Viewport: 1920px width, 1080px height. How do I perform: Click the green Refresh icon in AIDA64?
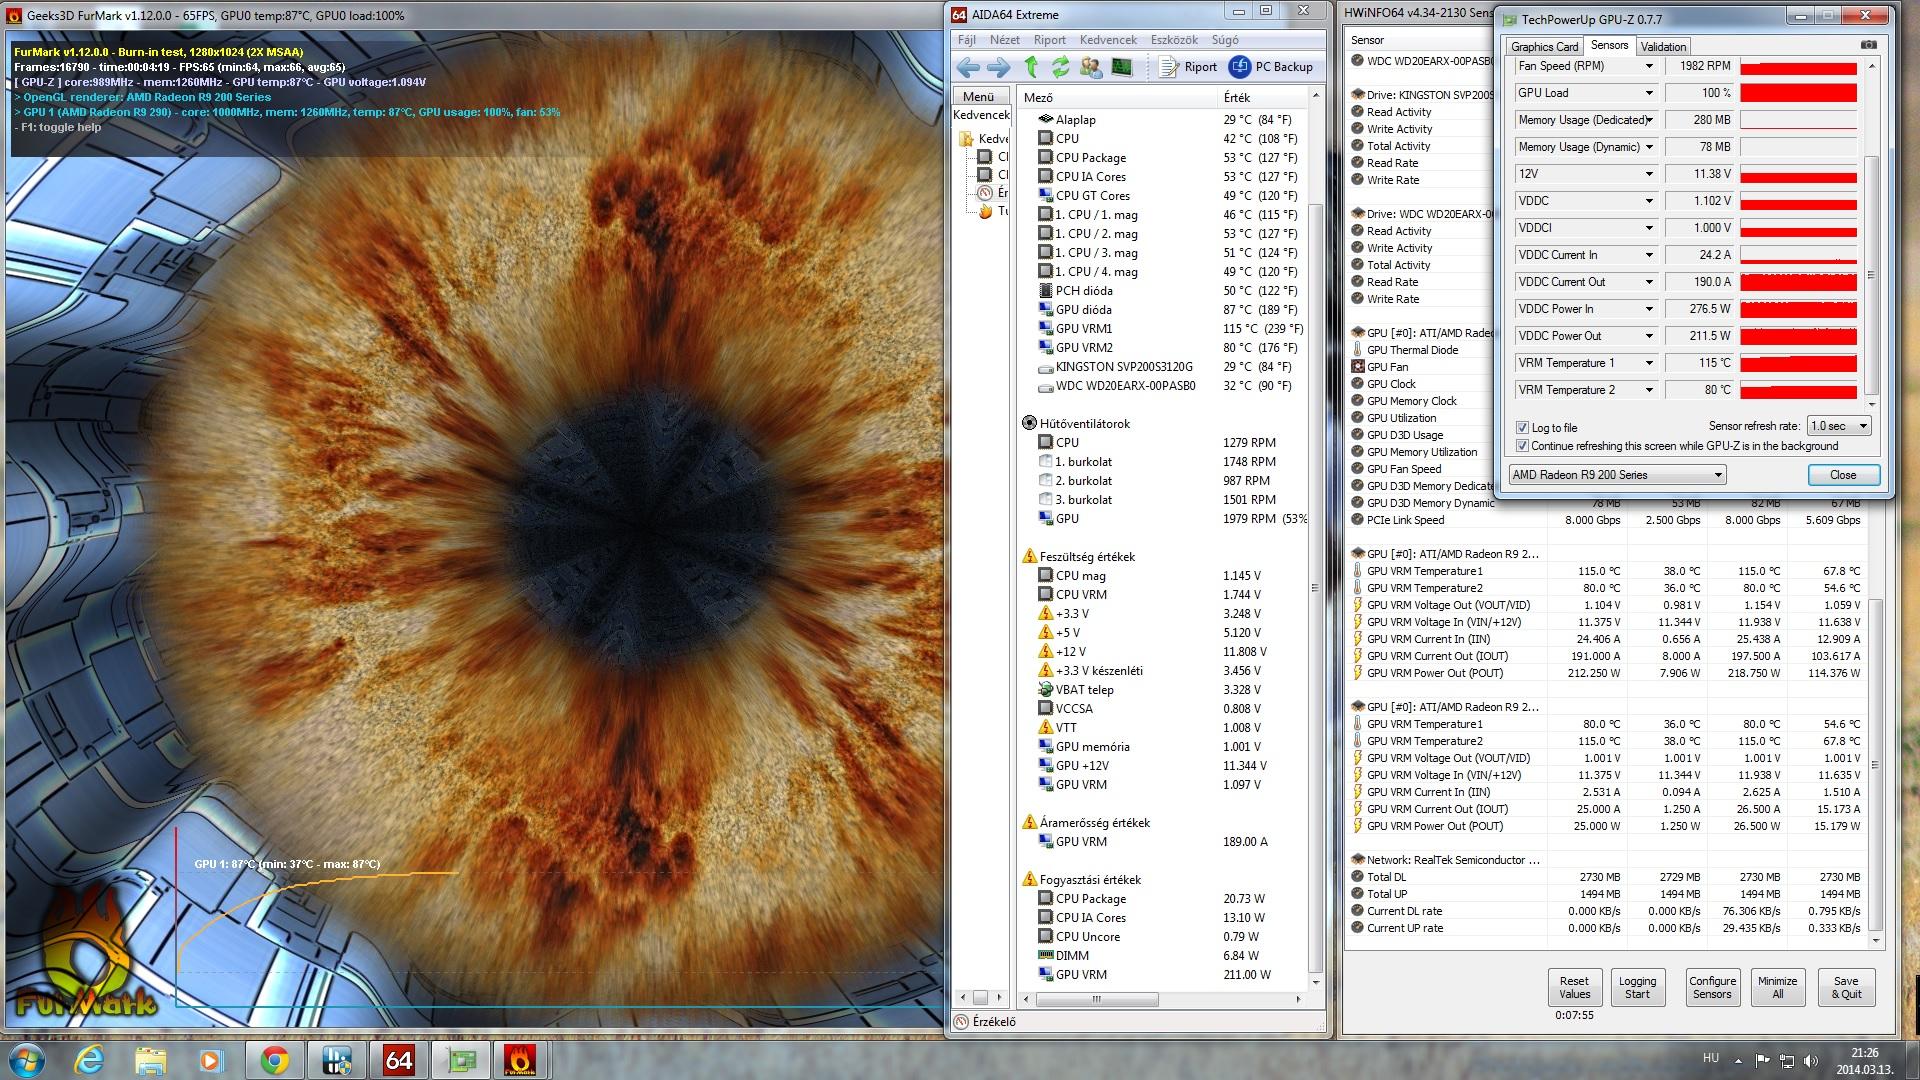click(1060, 67)
